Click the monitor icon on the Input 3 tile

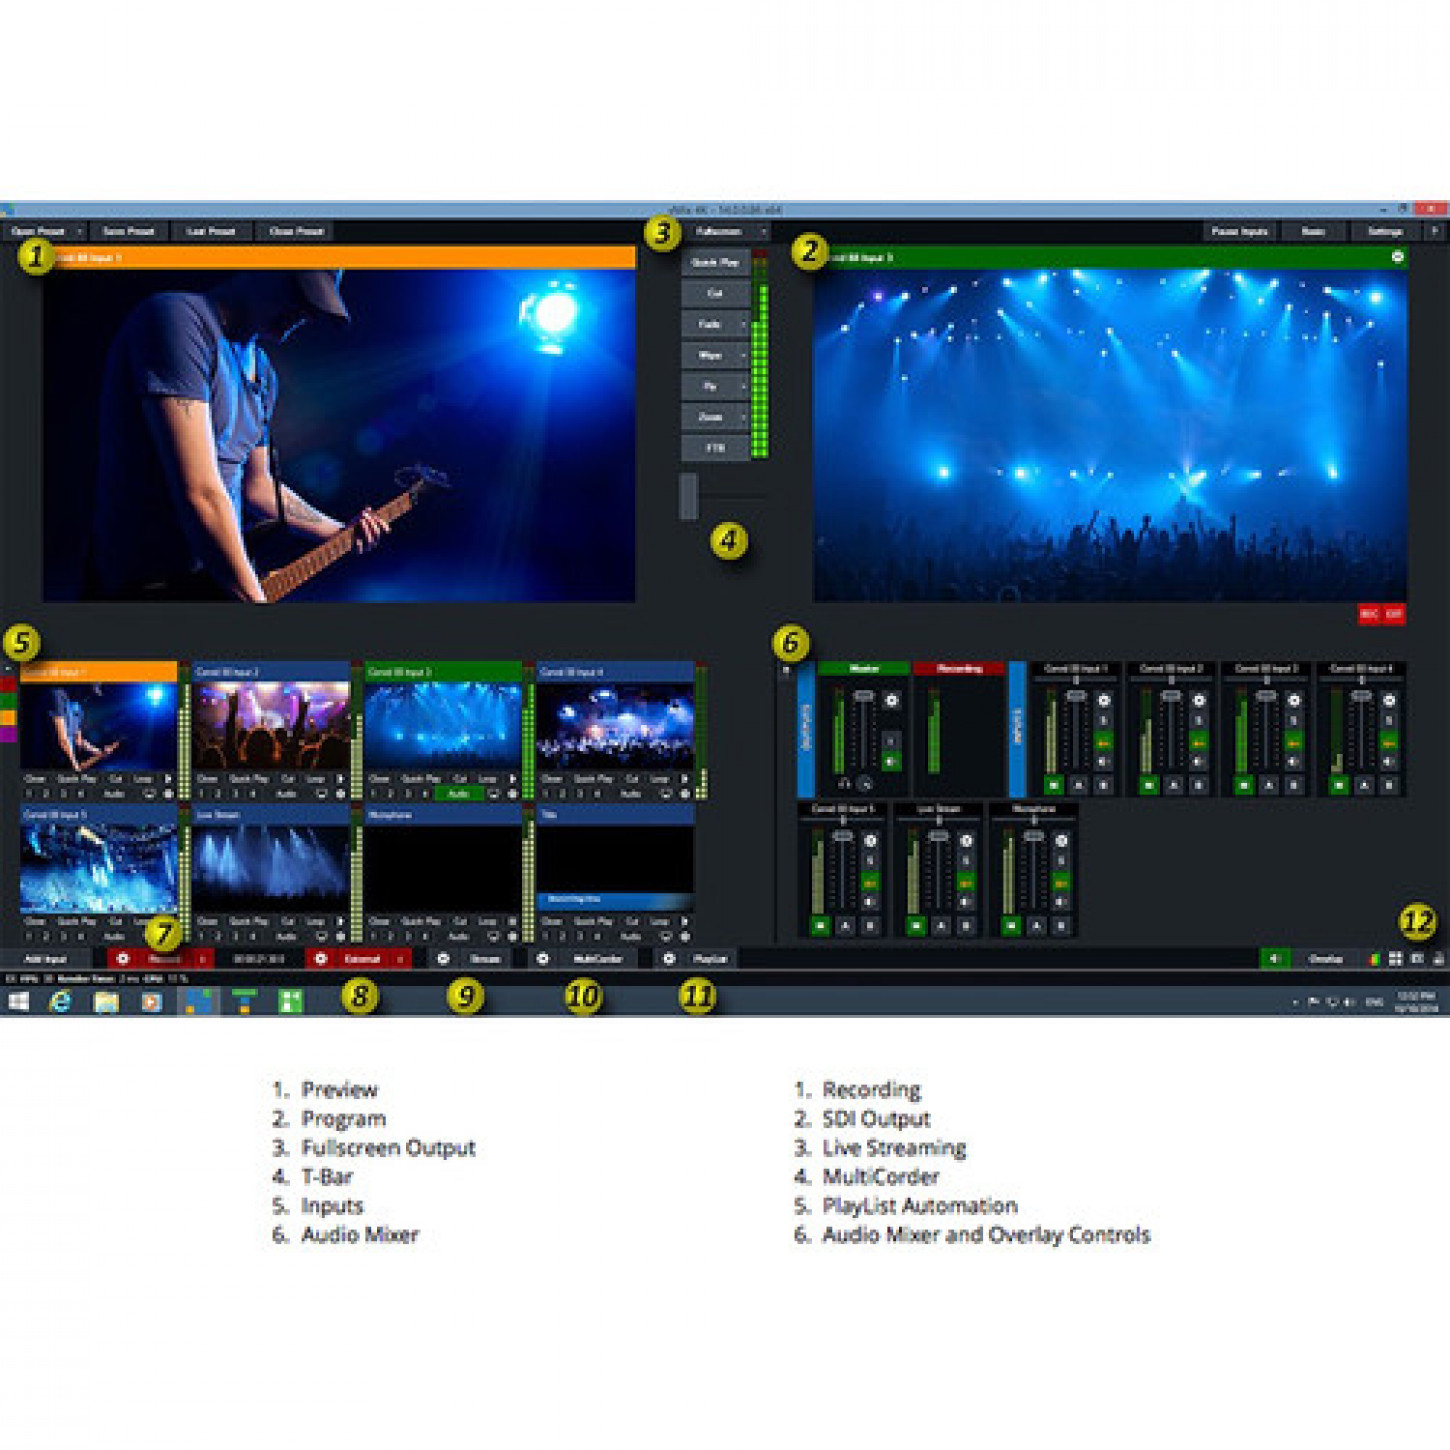click(x=493, y=794)
